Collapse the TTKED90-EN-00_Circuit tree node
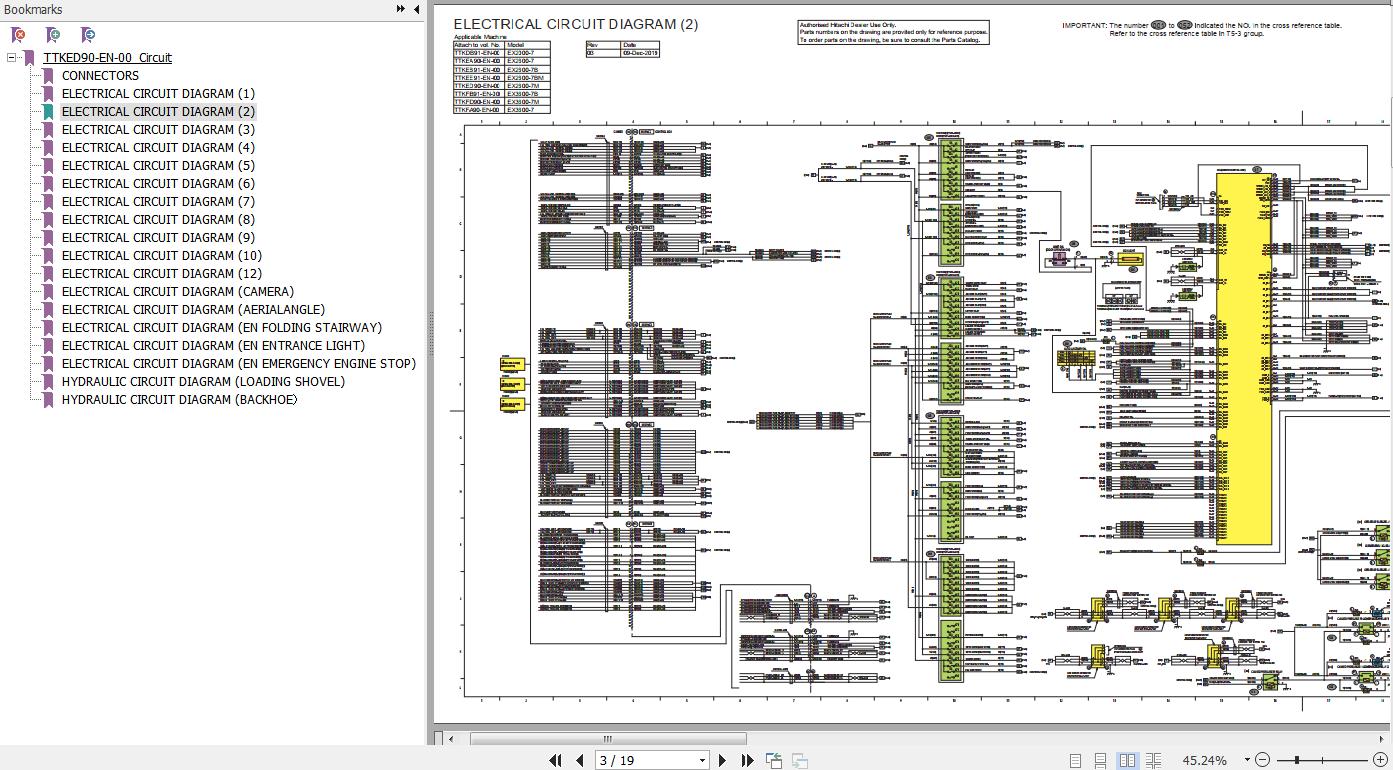 [x=11, y=58]
